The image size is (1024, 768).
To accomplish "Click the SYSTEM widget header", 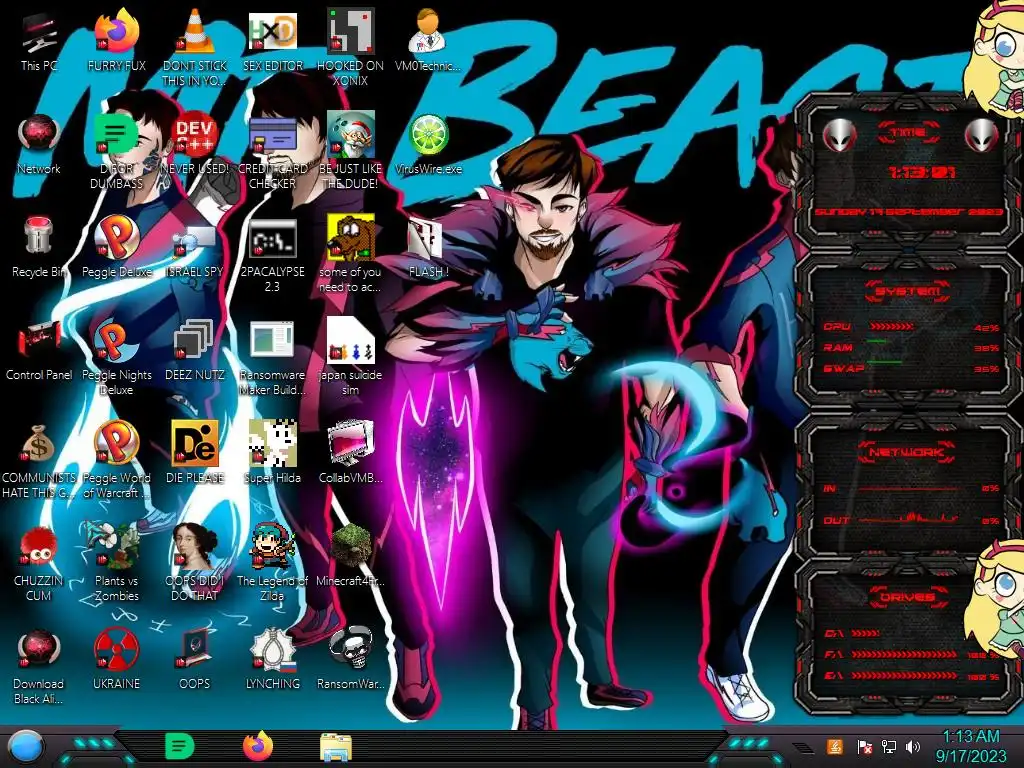I will pos(908,291).
